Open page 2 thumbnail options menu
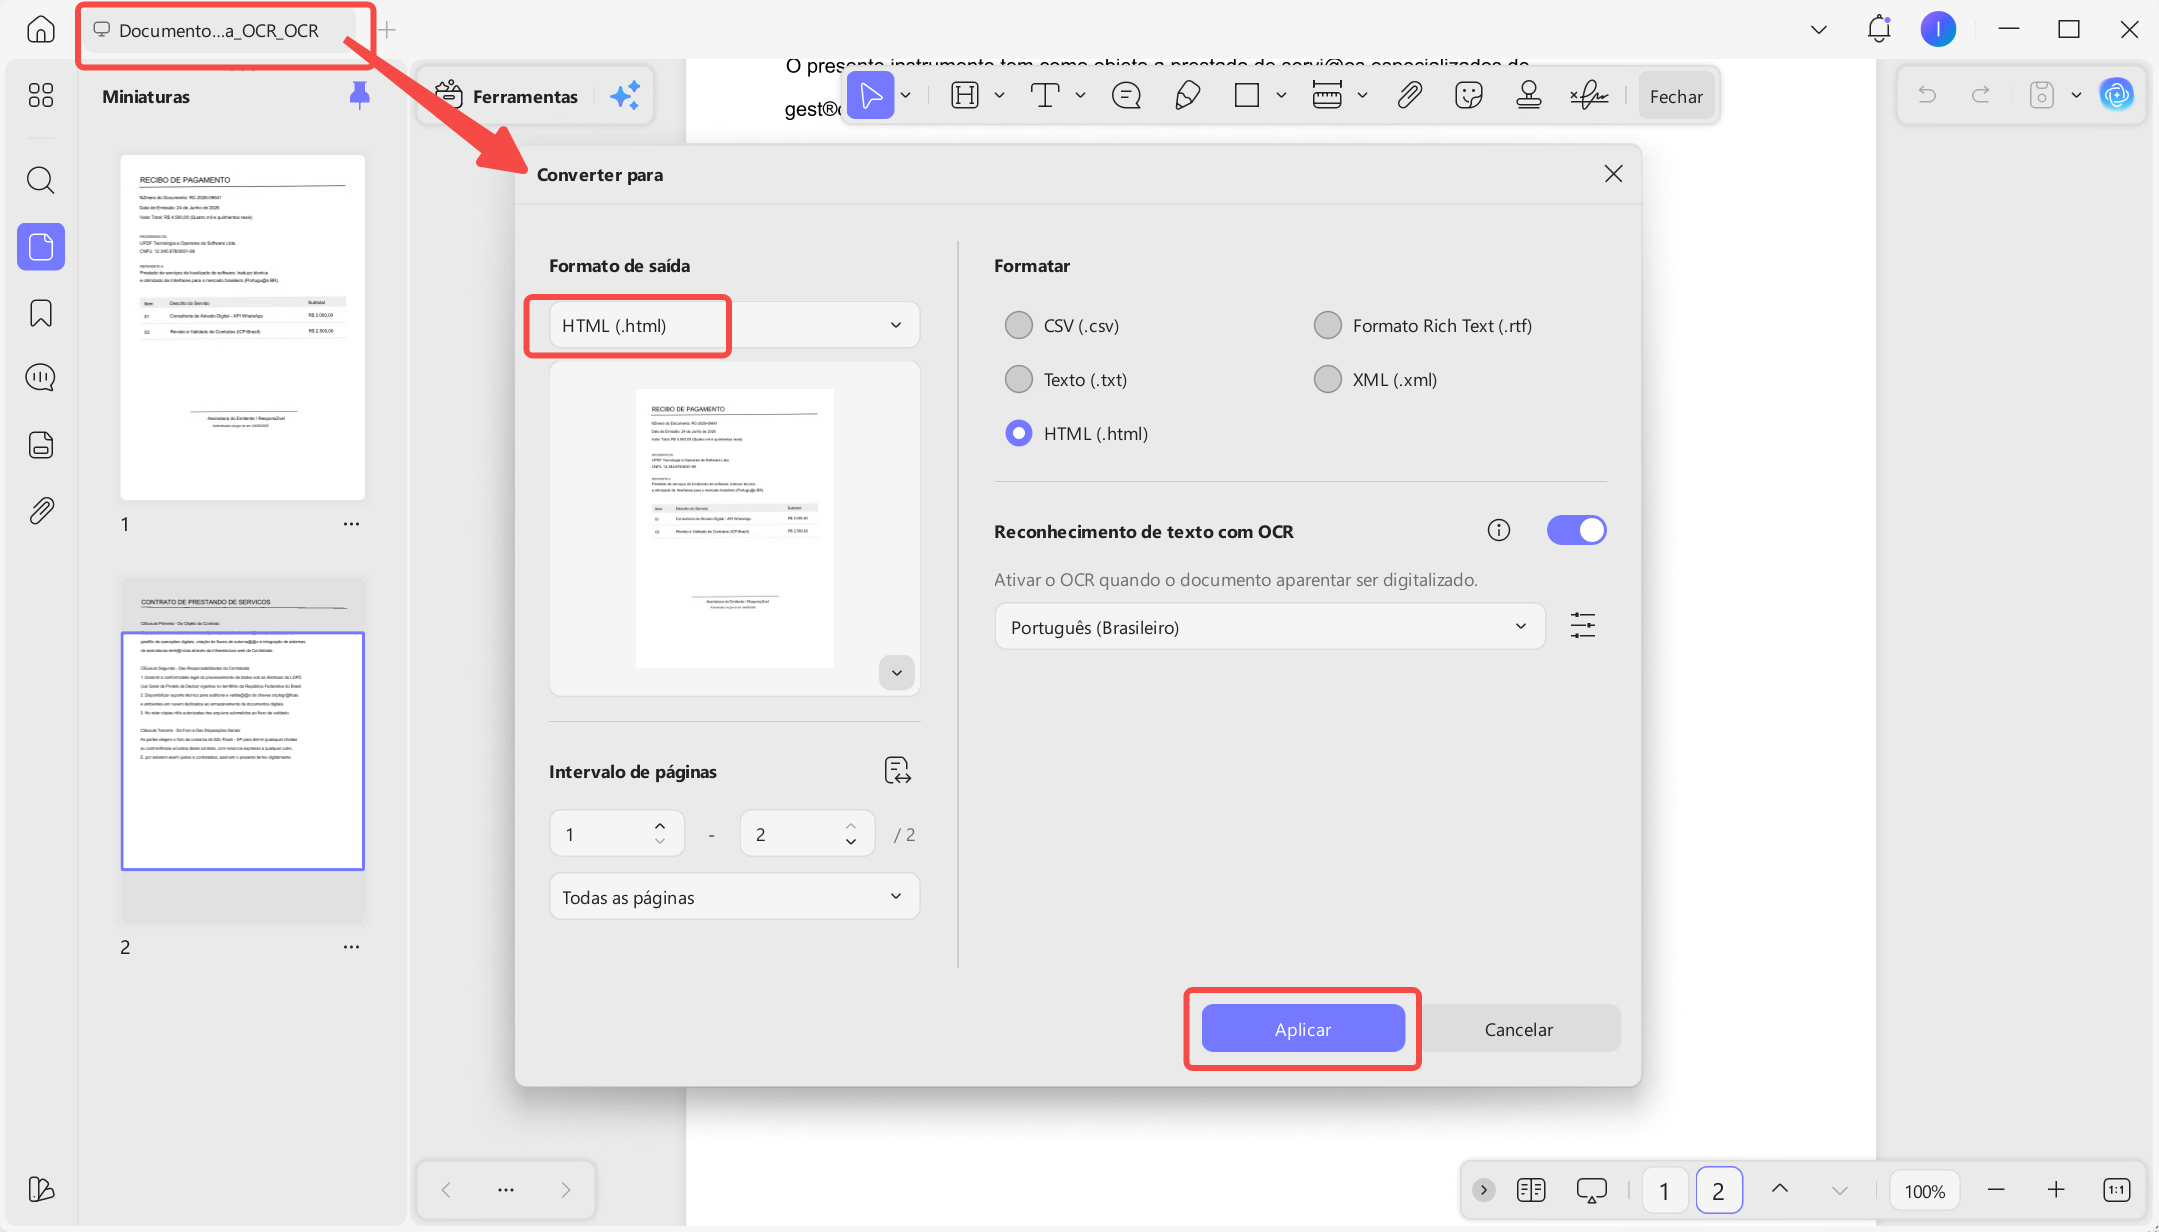 tap(351, 947)
